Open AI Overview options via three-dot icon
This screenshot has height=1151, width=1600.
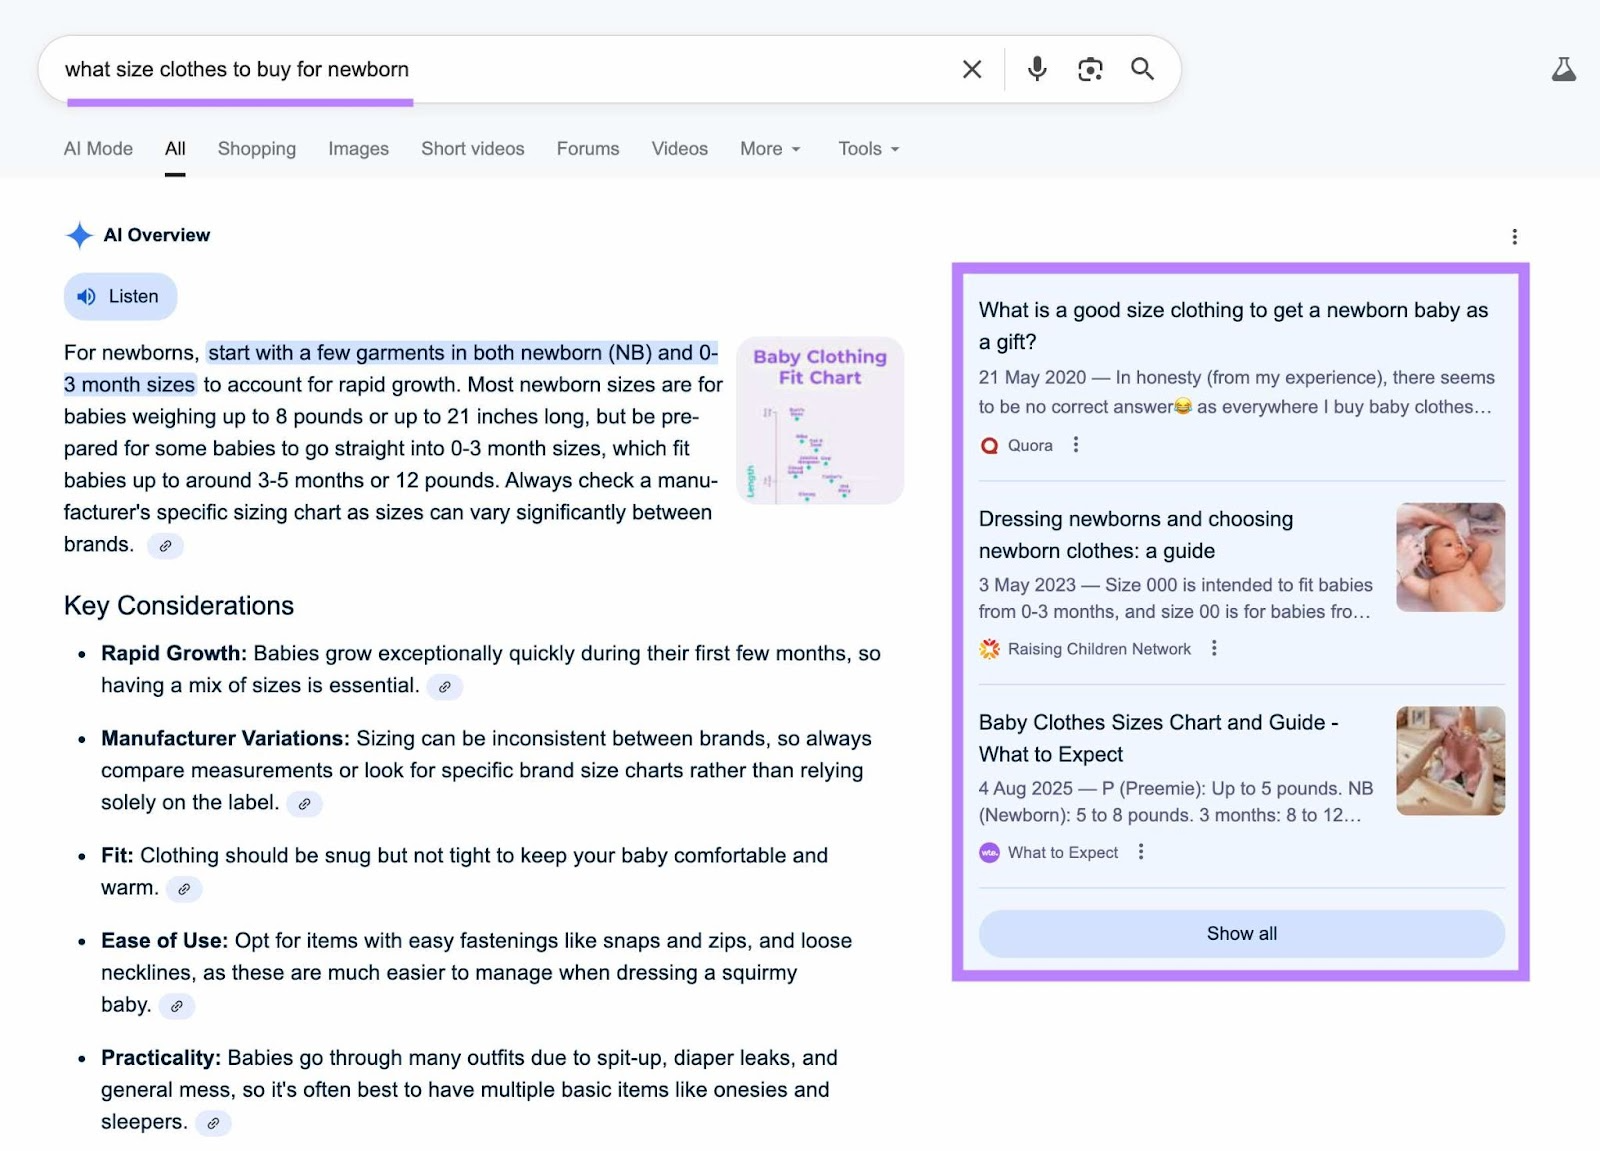[x=1514, y=236]
